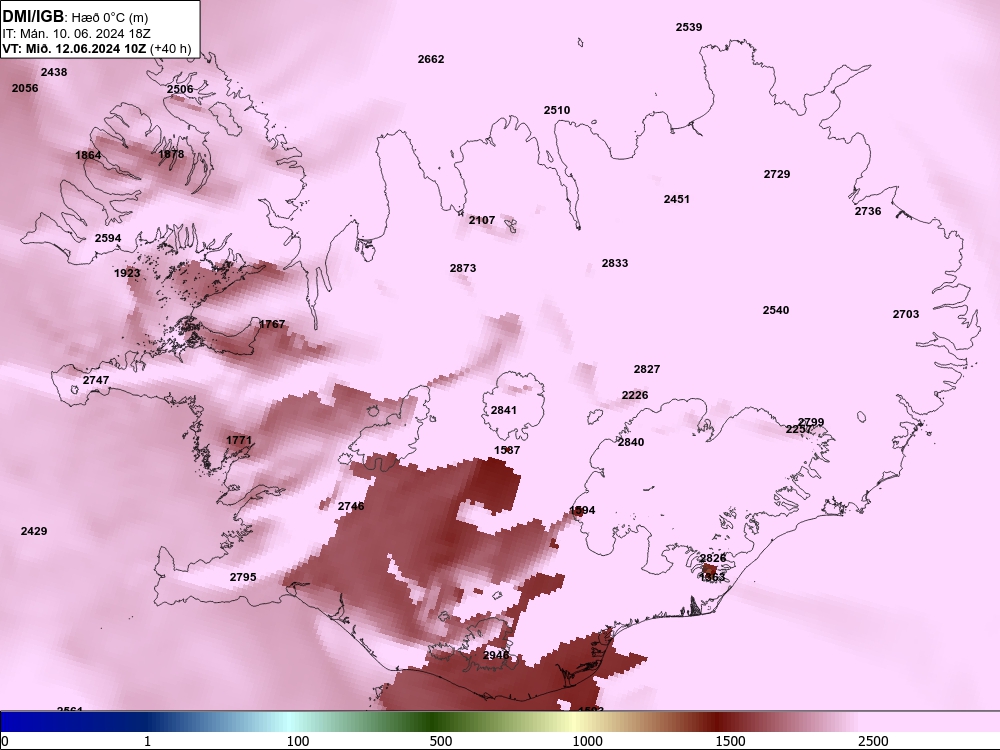The height and width of the screenshot is (750, 1000).
Task: Click the 2946 label on the south coast
Action: pos(496,655)
